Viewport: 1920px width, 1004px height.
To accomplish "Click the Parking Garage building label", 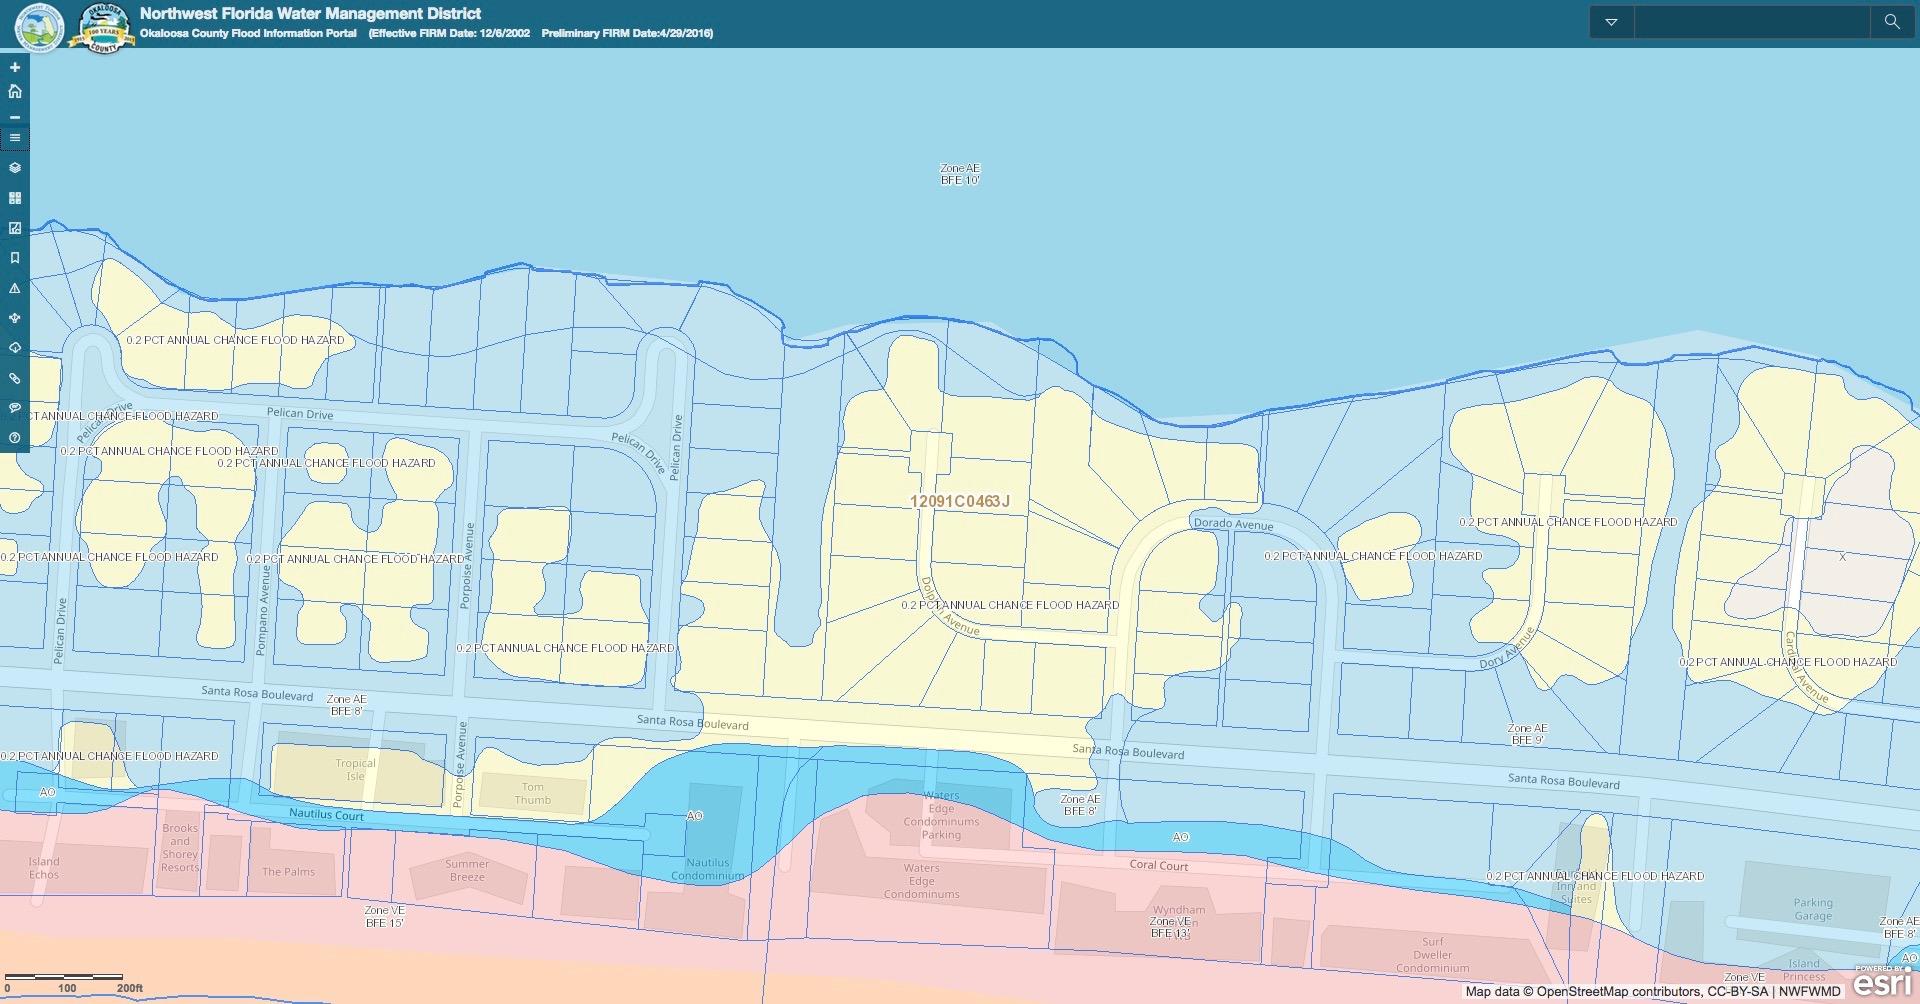I will pyautogui.click(x=1813, y=909).
